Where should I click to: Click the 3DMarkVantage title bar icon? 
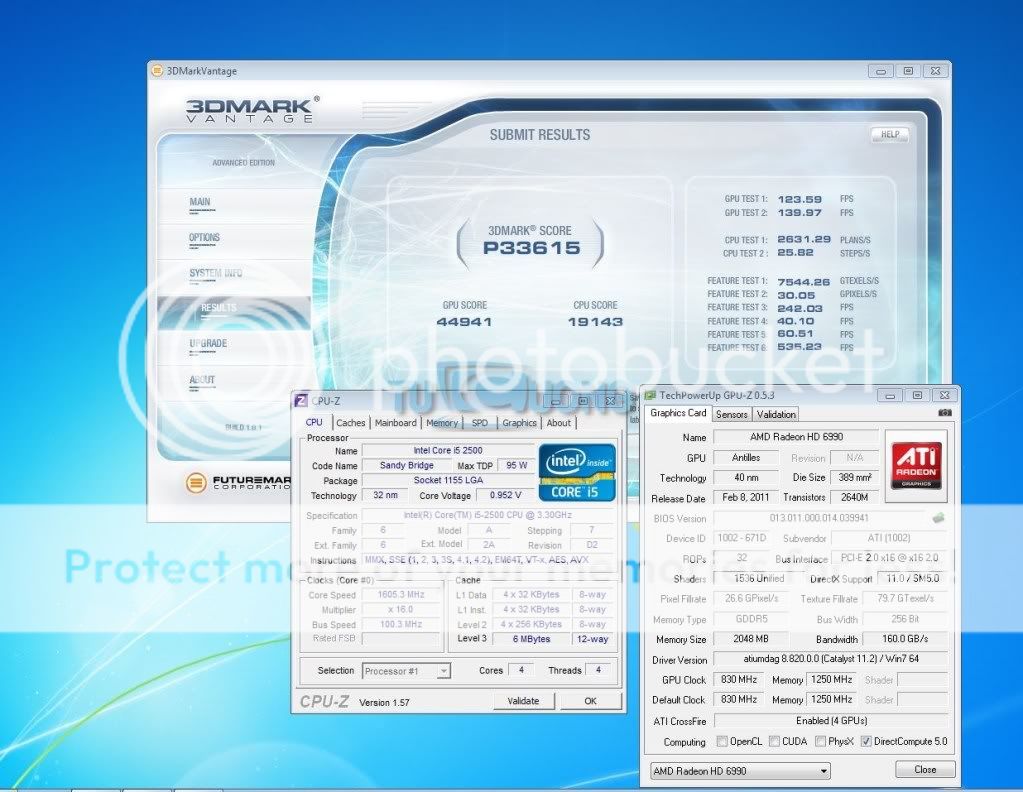coord(157,70)
